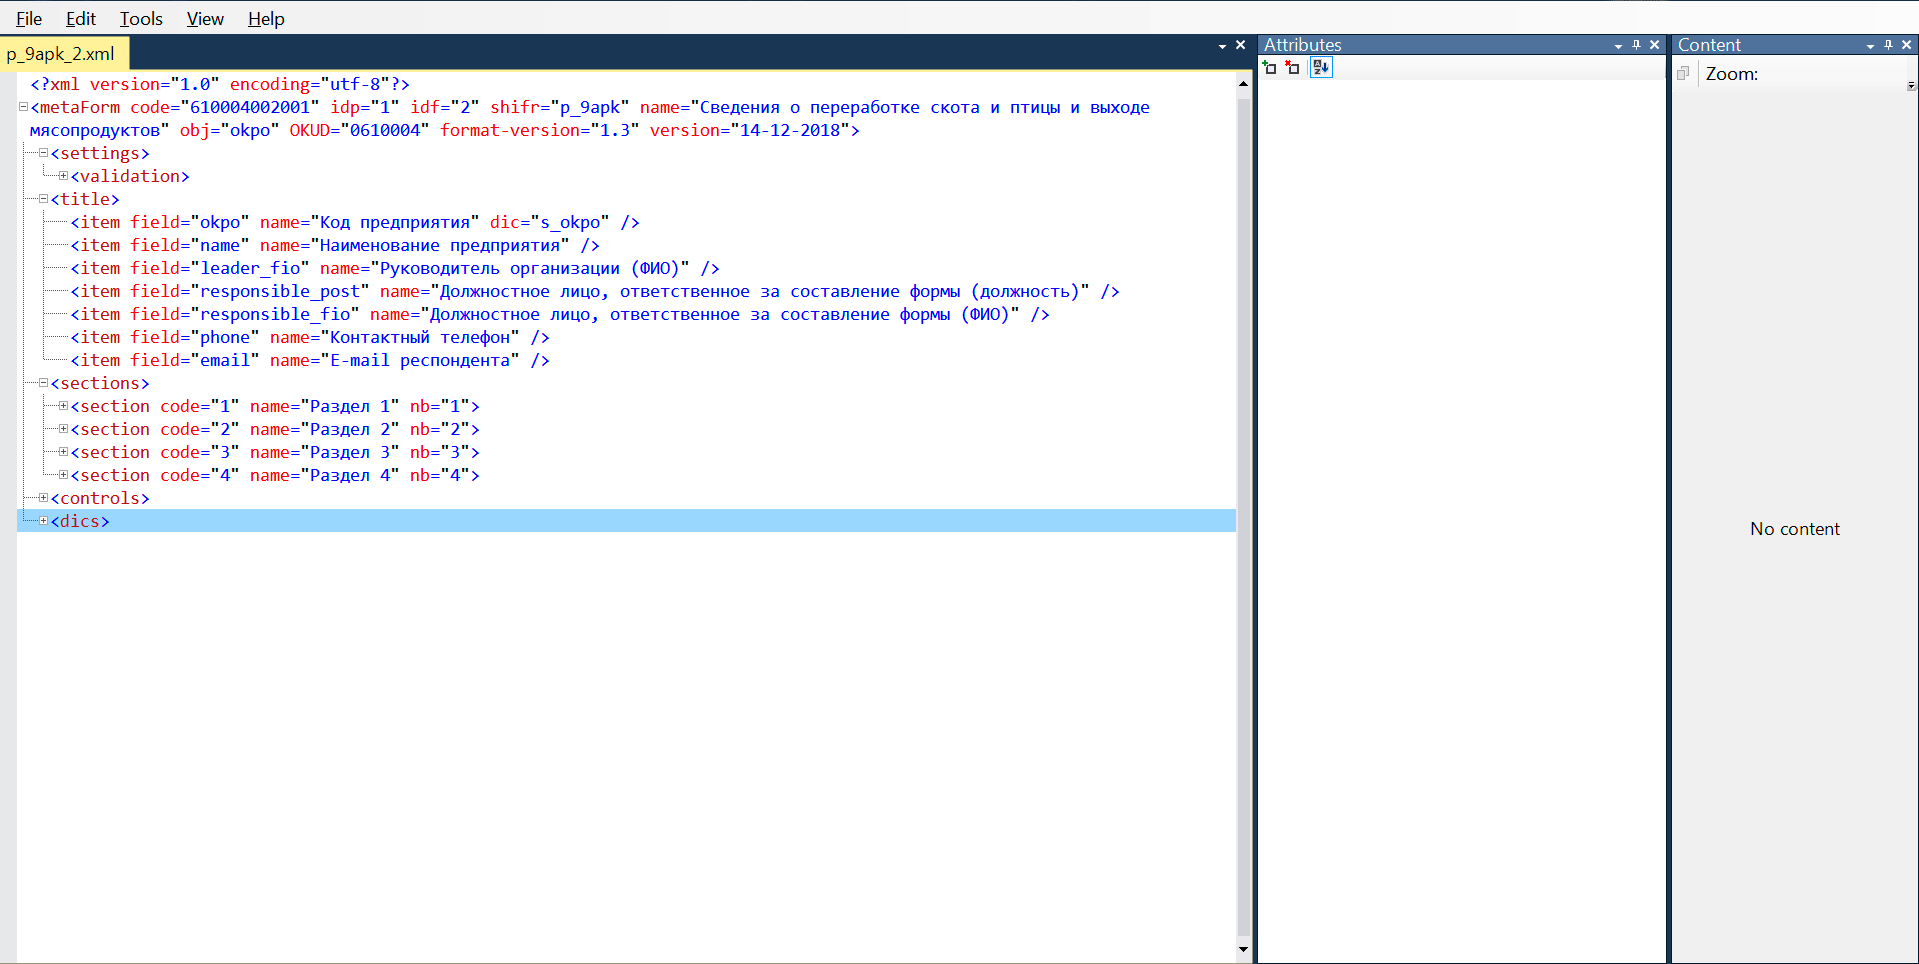This screenshot has height=964, width=1919.
Task: Open the View menu
Action: [x=205, y=19]
